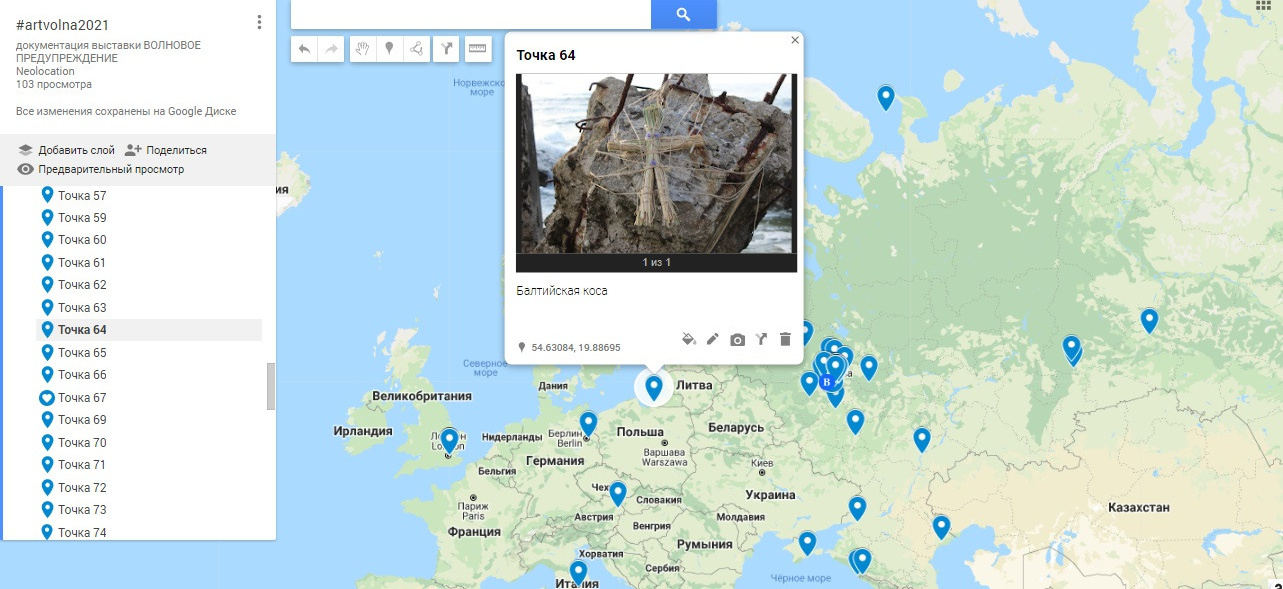1283x589 pixels.
Task: Edit Точка 64 using the pencil icon
Action: click(712, 339)
